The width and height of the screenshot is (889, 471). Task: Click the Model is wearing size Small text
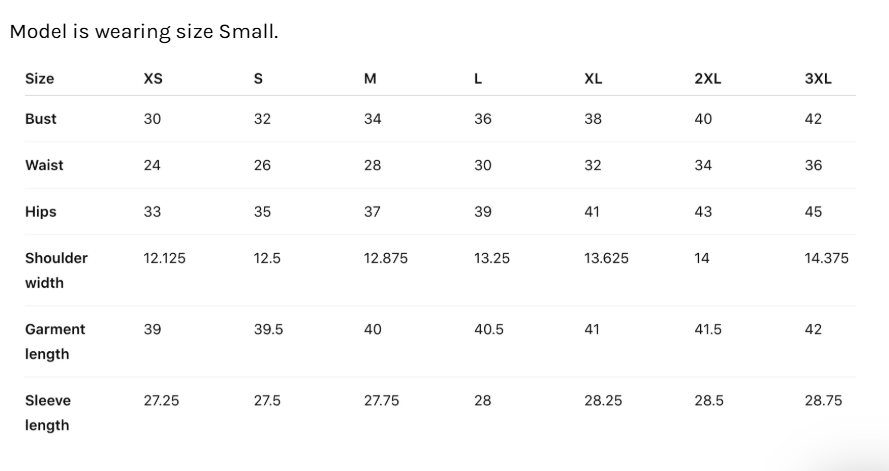click(144, 31)
